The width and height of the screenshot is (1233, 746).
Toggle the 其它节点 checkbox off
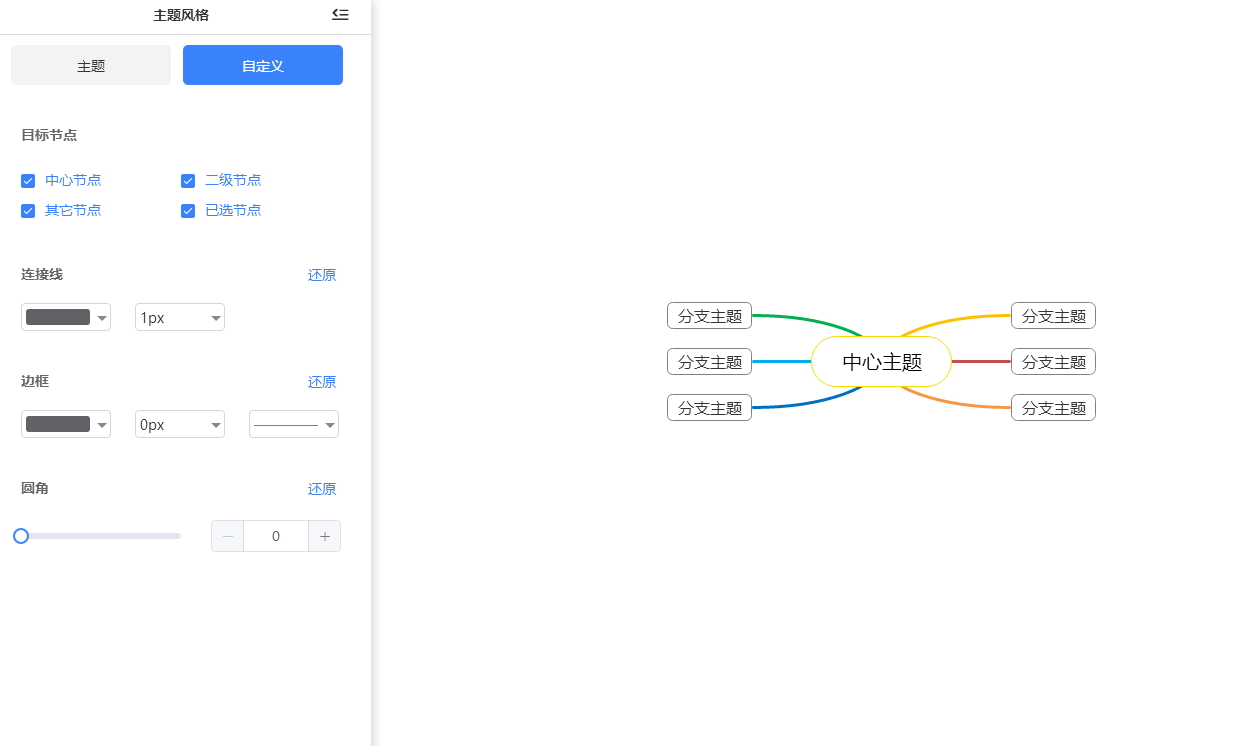tap(28, 211)
